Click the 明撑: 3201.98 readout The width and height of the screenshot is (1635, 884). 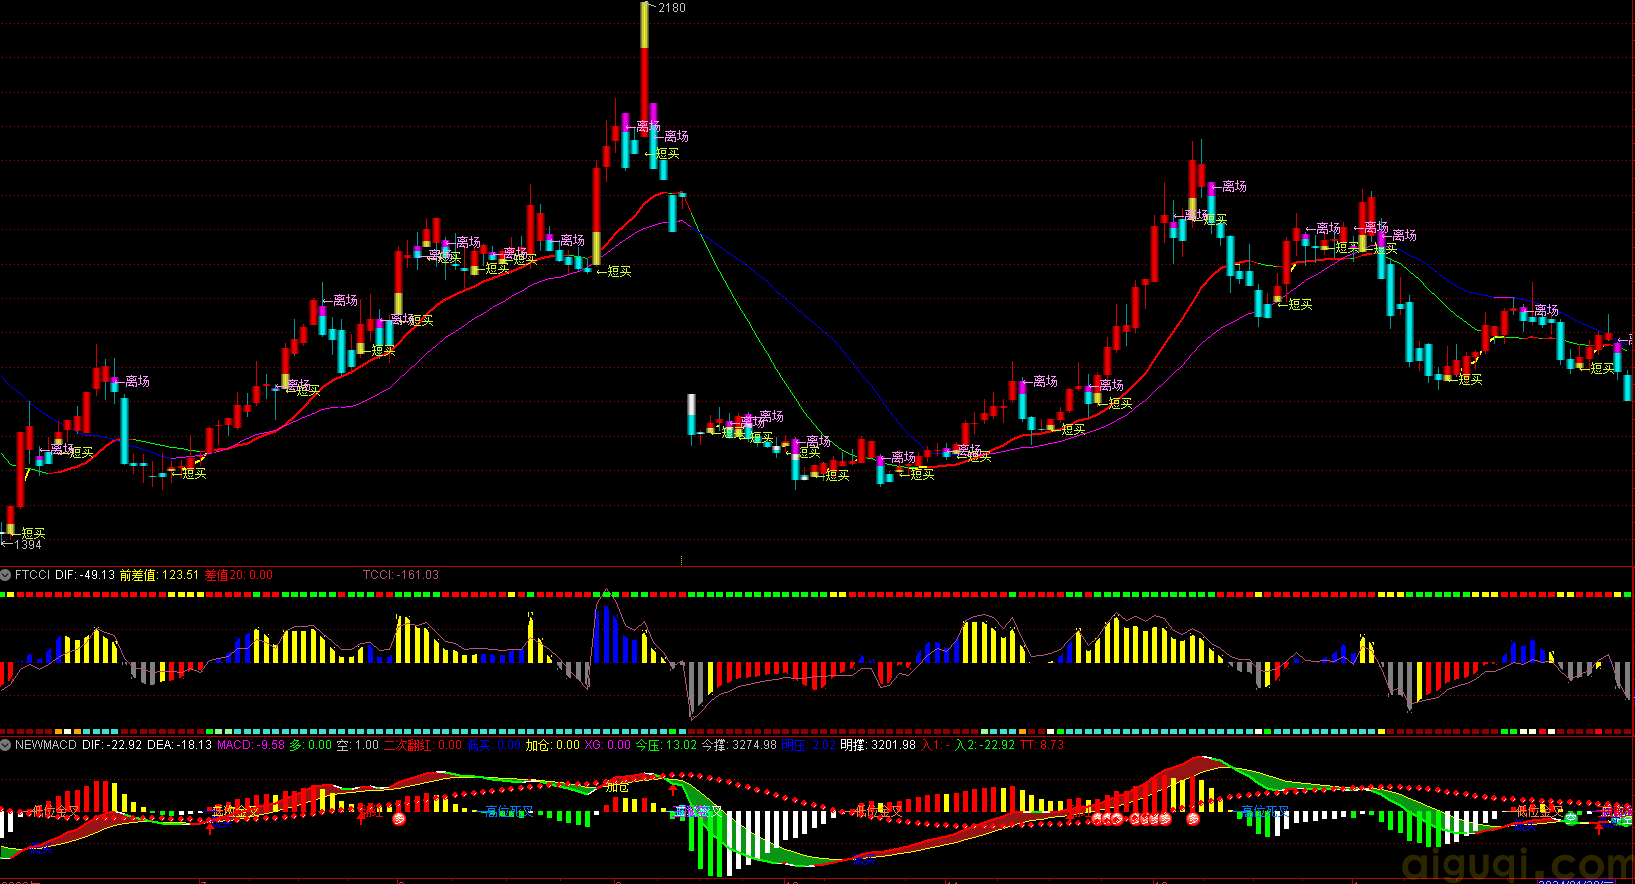pyautogui.click(x=878, y=745)
